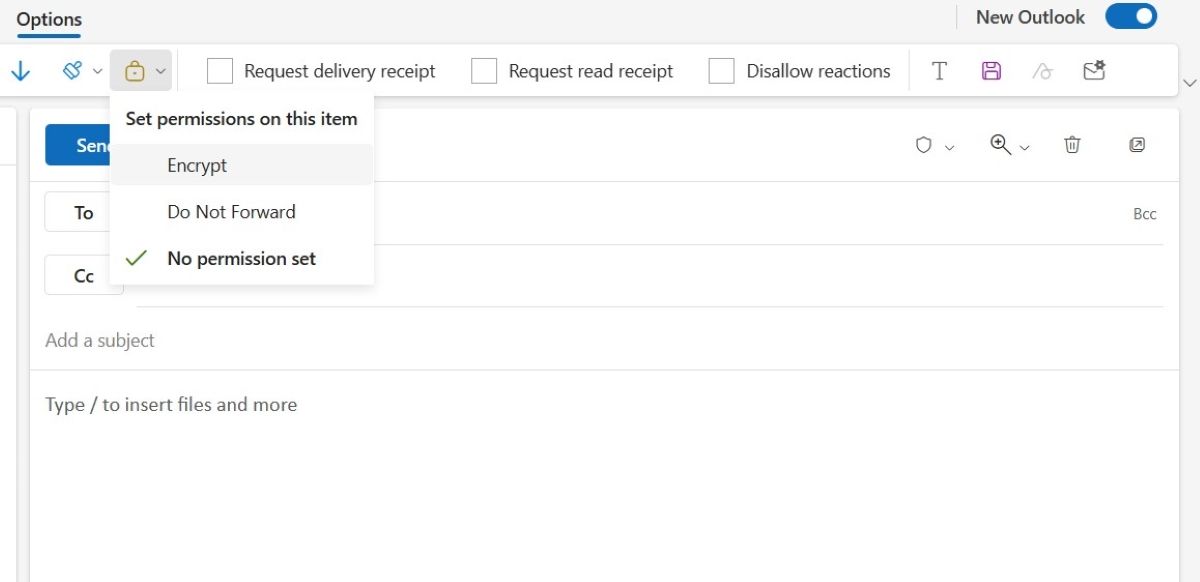1200x582 pixels.
Task: Pop out the message to new window
Action: [x=1136, y=145]
